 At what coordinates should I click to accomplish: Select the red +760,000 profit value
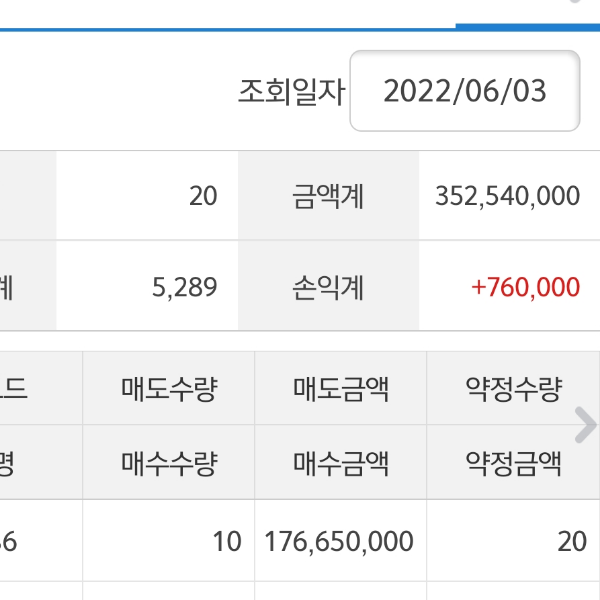pos(525,287)
